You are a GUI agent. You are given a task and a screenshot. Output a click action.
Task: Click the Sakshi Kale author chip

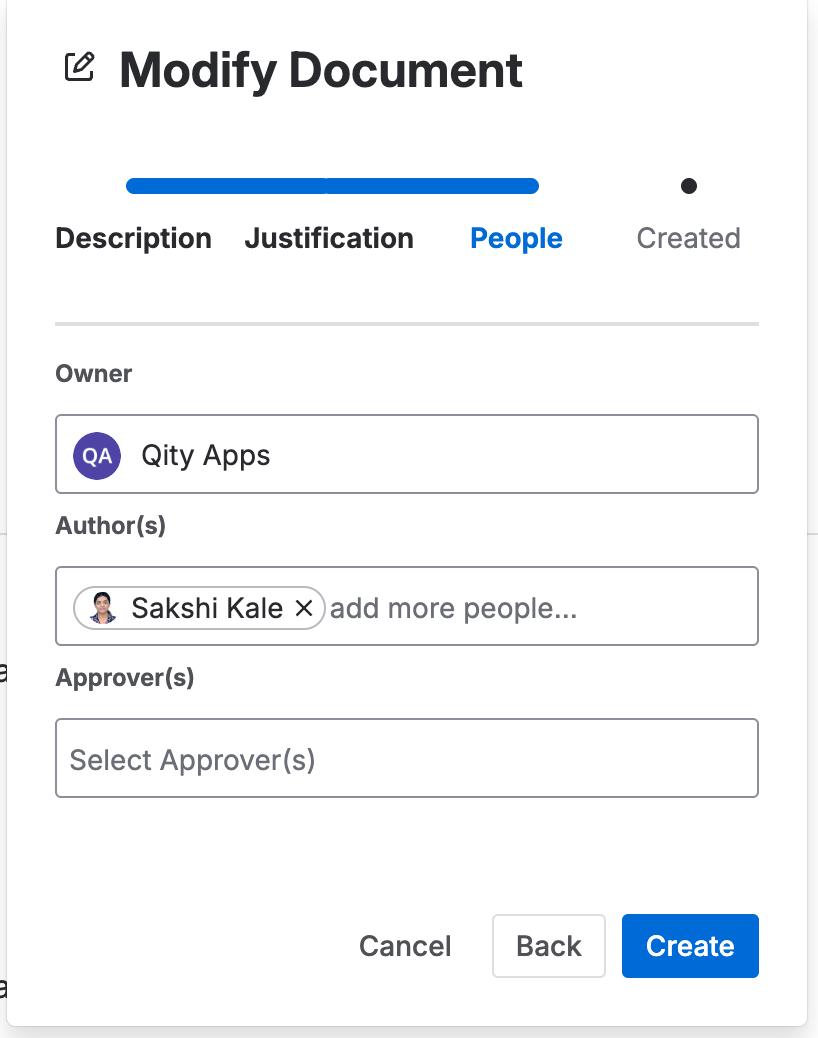click(199, 608)
